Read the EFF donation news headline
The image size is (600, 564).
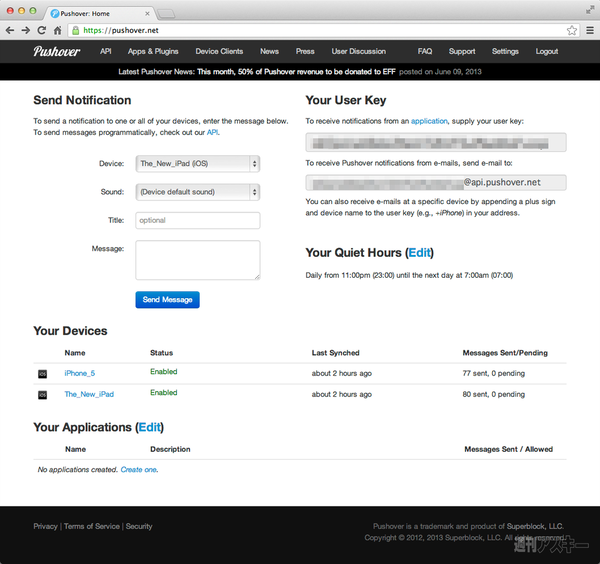[296, 72]
